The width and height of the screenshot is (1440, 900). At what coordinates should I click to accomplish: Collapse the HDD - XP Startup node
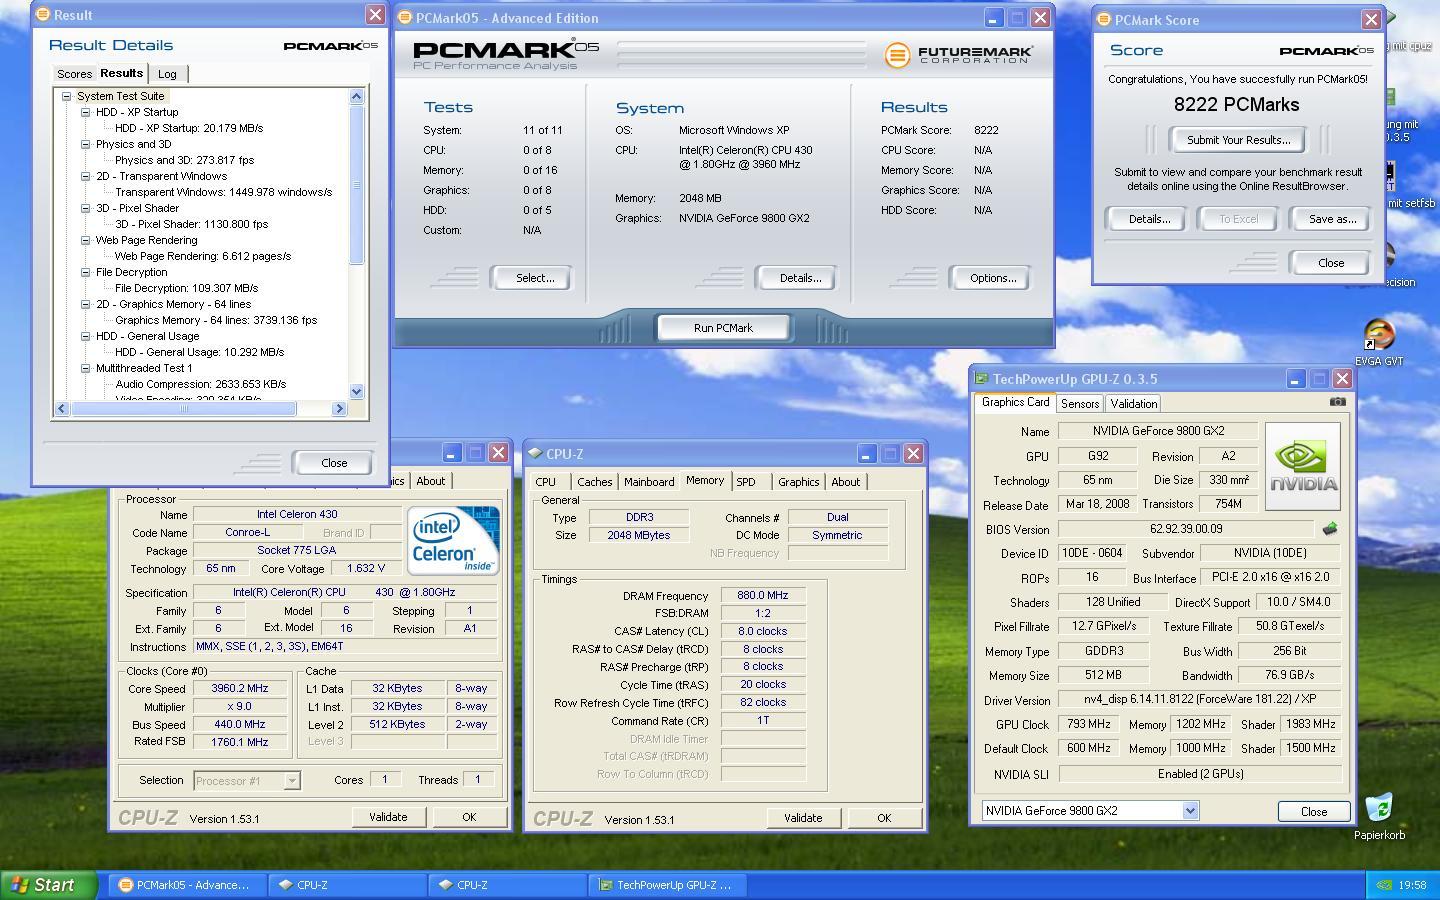click(86, 113)
